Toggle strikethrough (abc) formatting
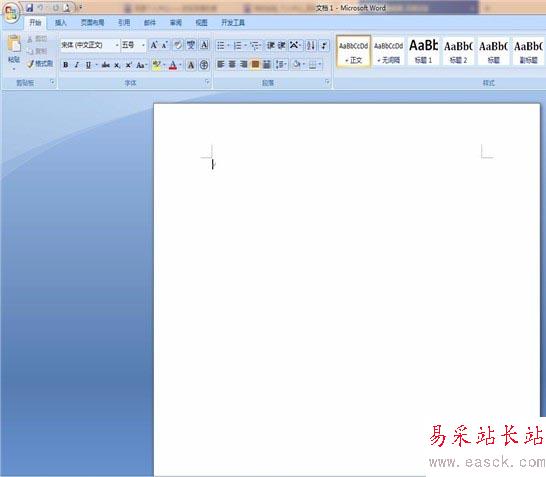This screenshot has width=546, height=477. pos(106,65)
